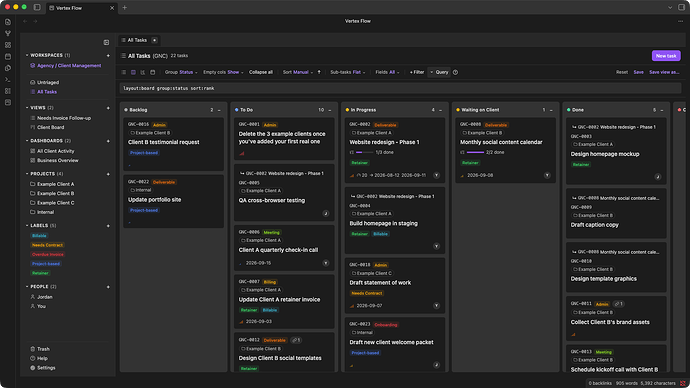Toggle the left sidebar icon beside window controls
690x388 pixels.
(x=37, y=7)
